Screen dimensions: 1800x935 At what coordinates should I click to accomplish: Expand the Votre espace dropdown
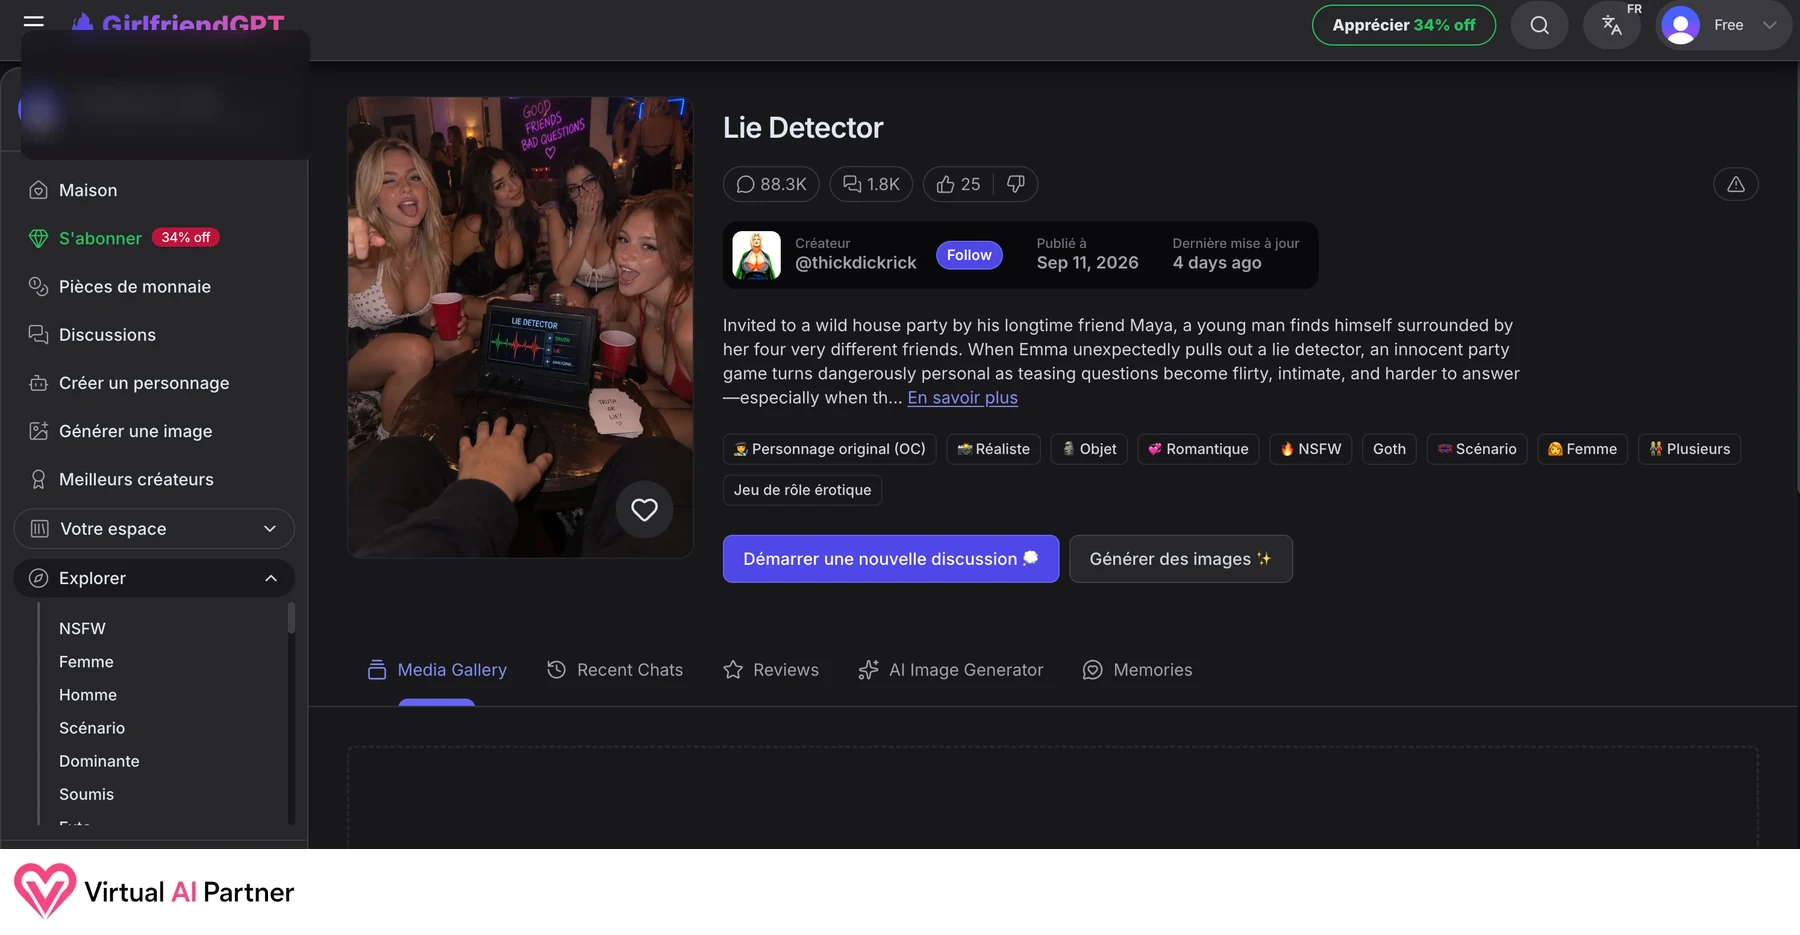pos(154,529)
